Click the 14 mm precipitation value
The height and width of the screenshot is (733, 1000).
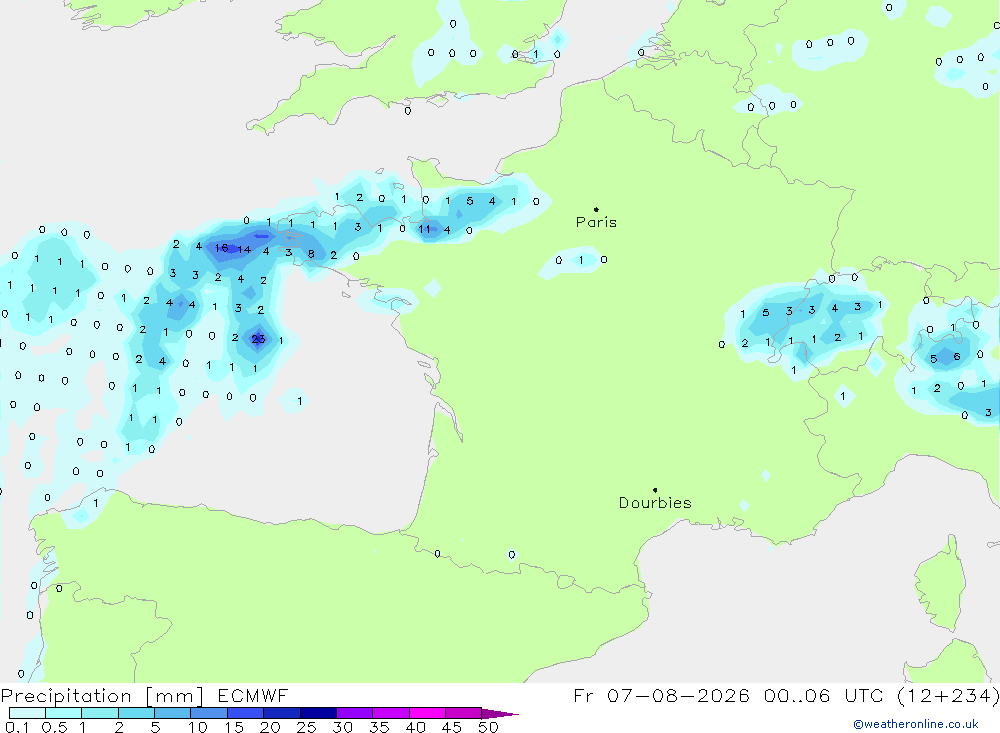point(244,249)
